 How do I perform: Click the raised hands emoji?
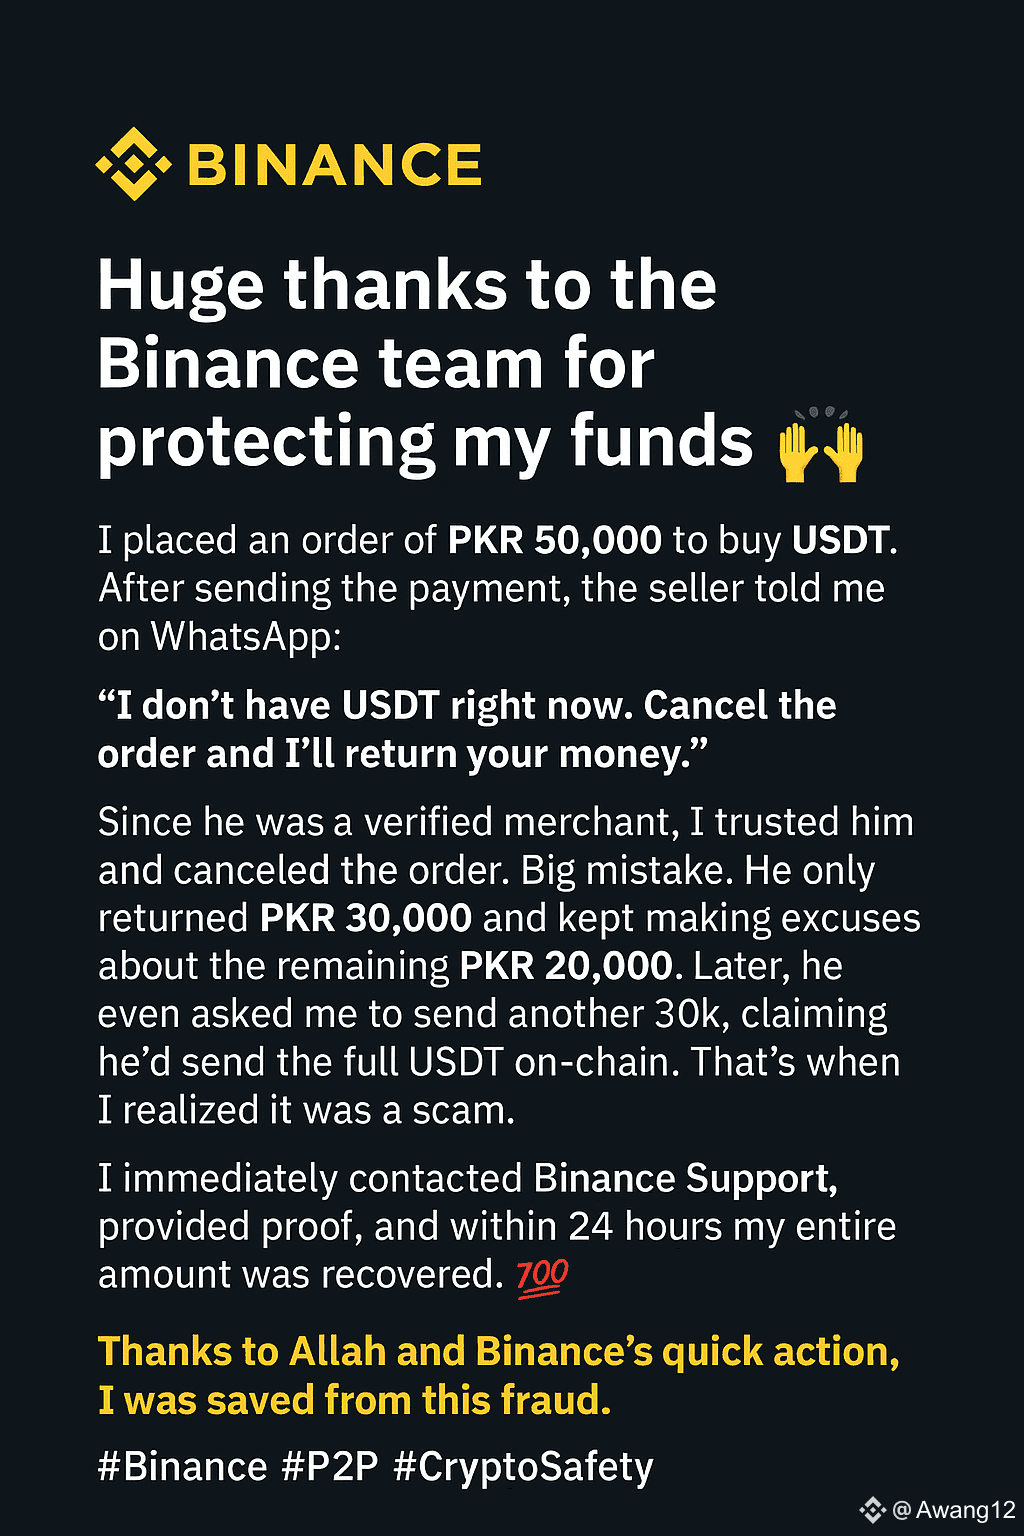tap(821, 445)
